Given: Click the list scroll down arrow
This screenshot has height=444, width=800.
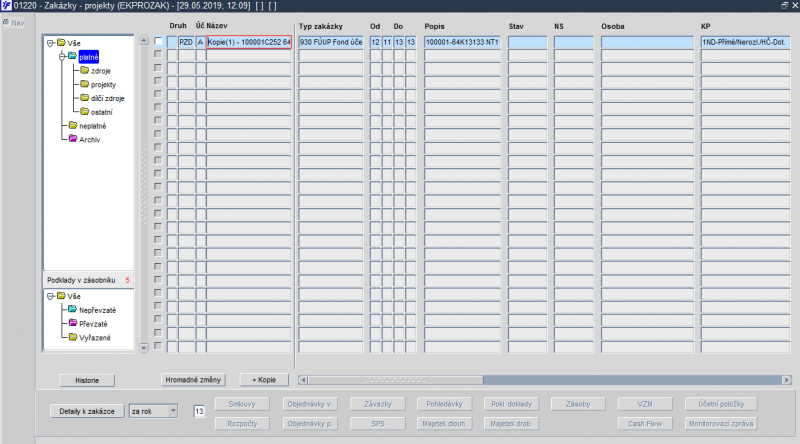Looking at the screenshot, I should click(144, 348).
